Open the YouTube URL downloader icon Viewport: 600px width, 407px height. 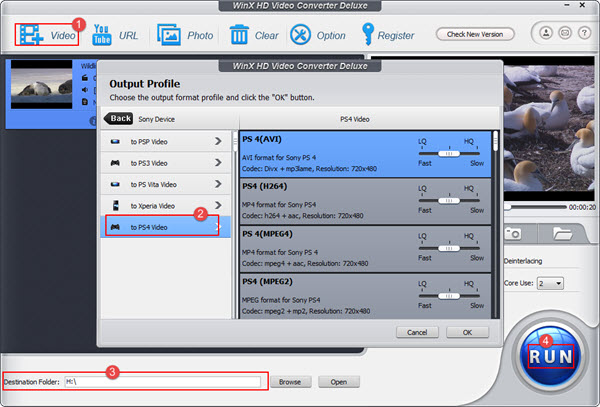tap(101, 35)
